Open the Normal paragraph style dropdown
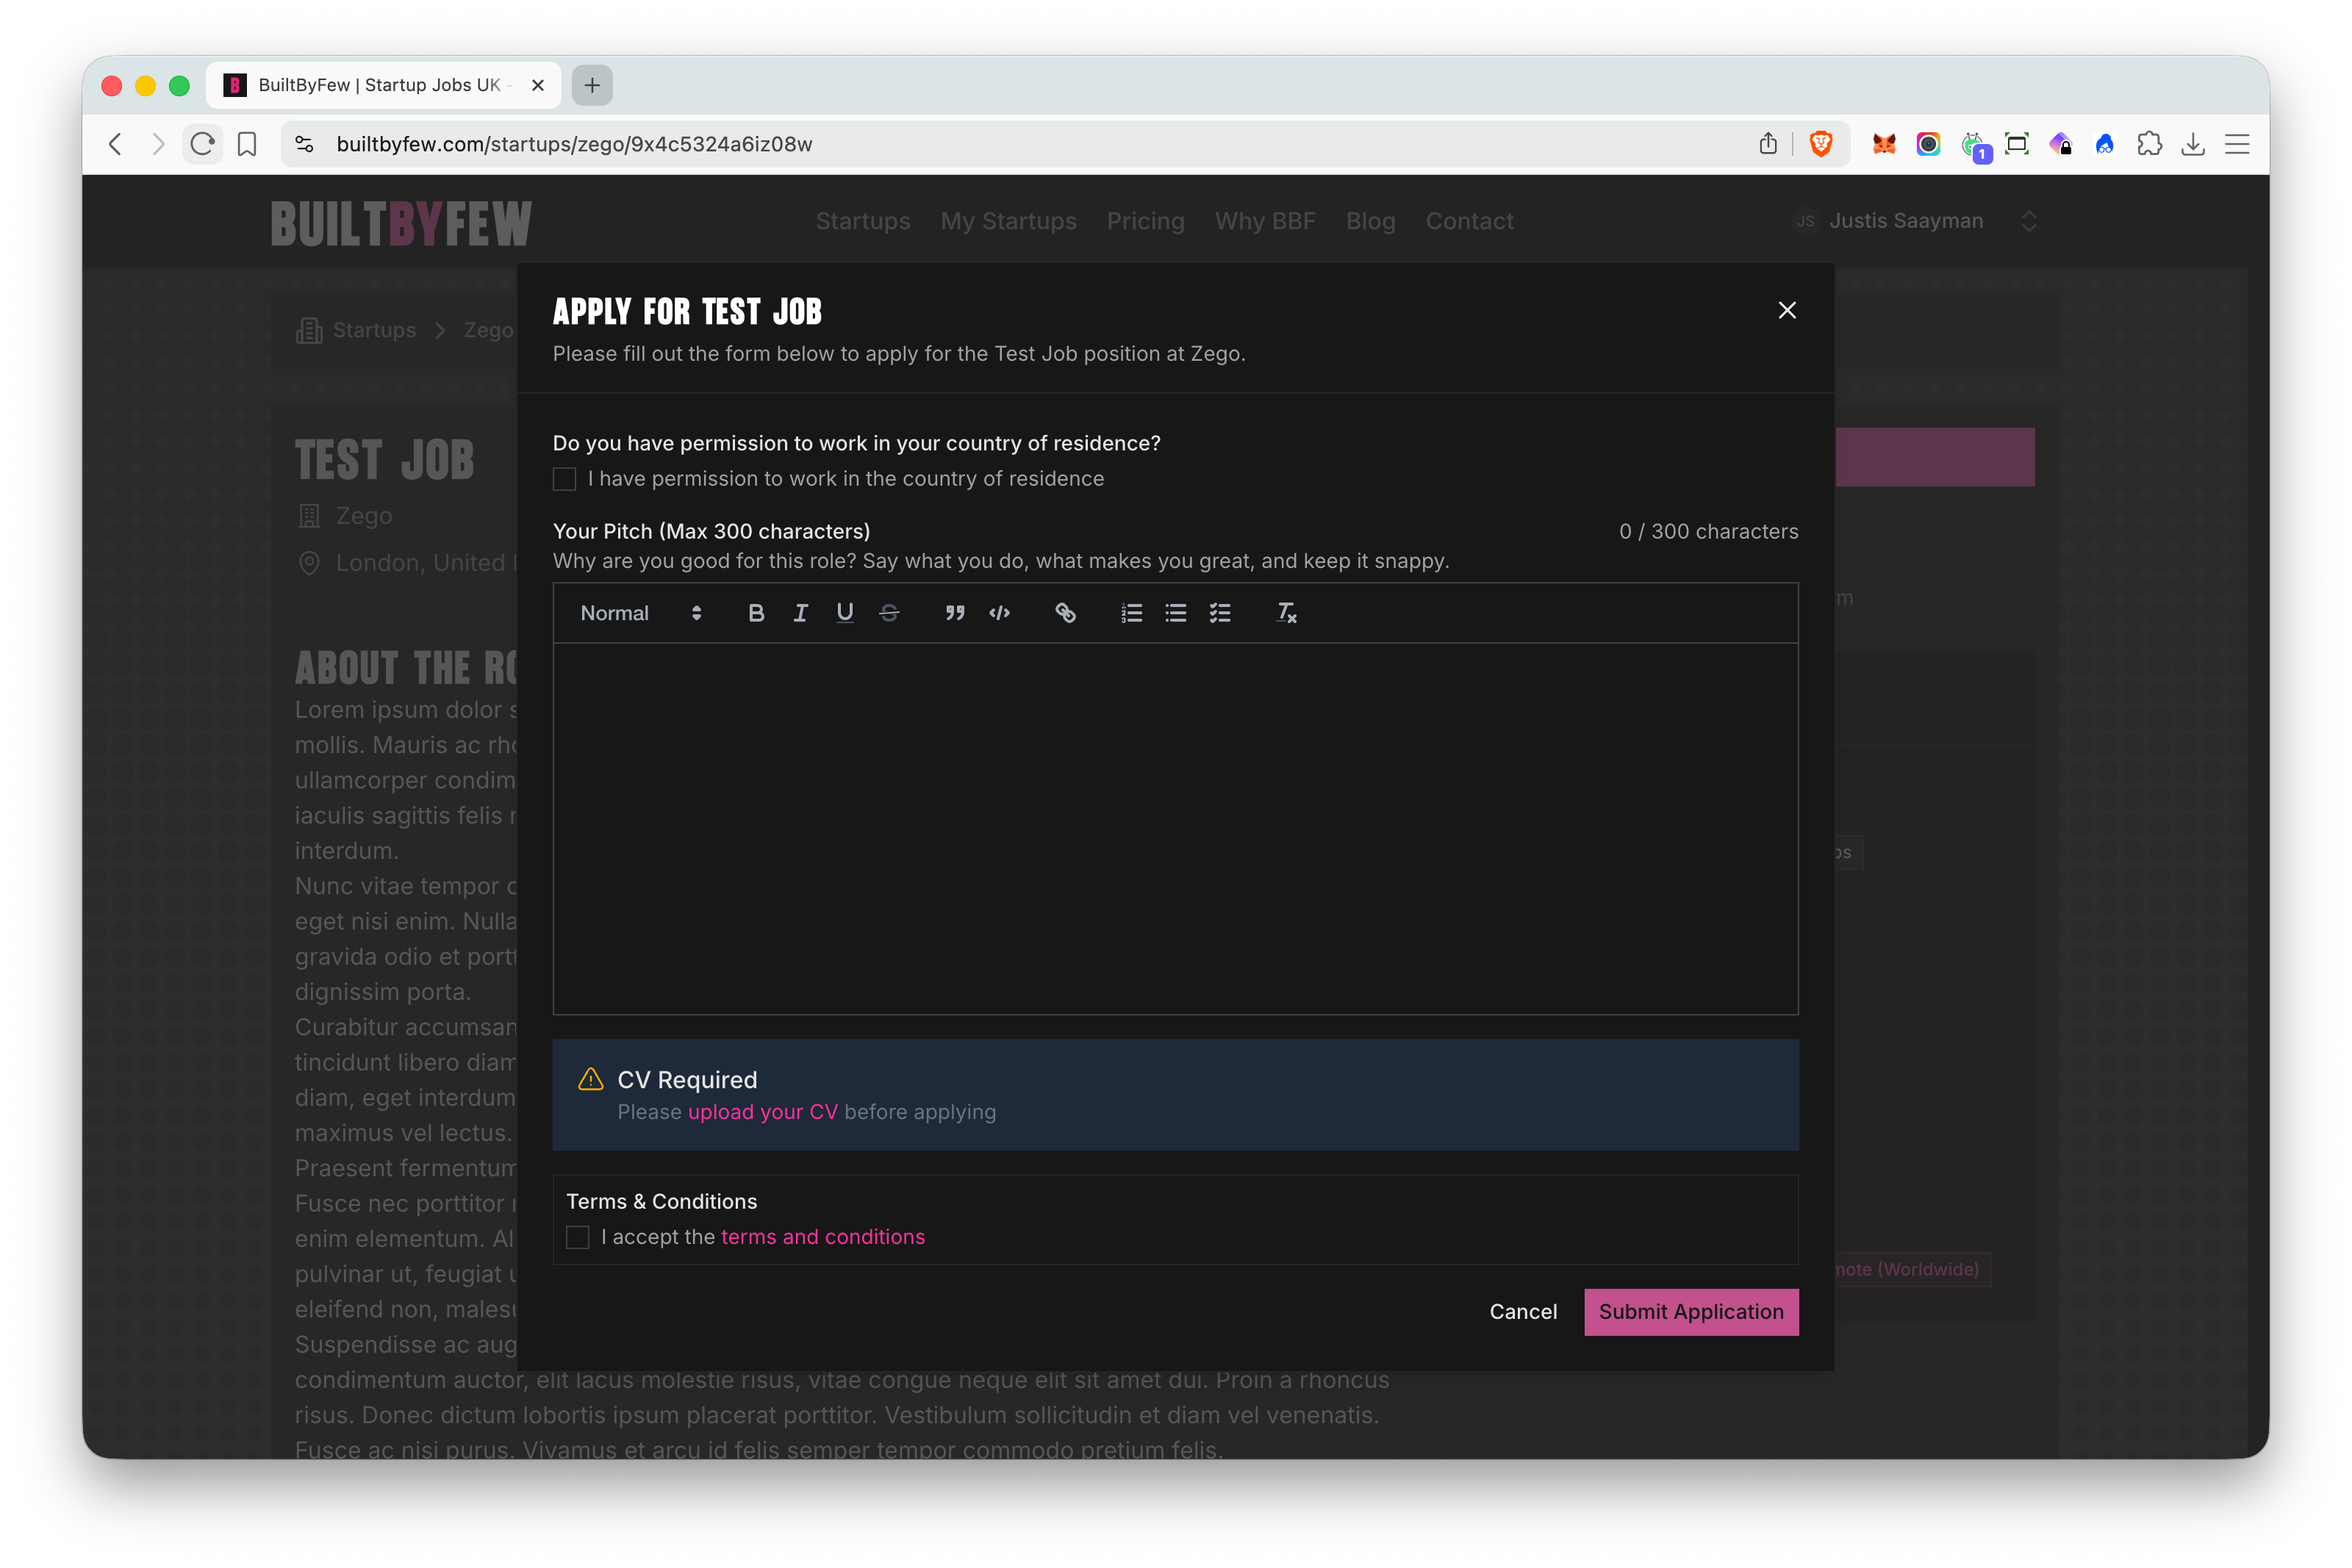Image resolution: width=2352 pixels, height=1568 pixels. click(x=639, y=613)
